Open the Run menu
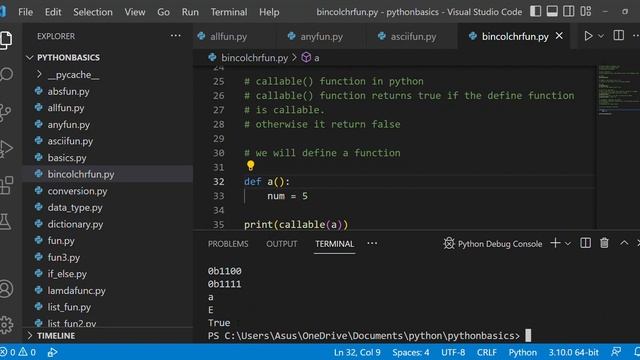640x360 pixels. coord(190,12)
